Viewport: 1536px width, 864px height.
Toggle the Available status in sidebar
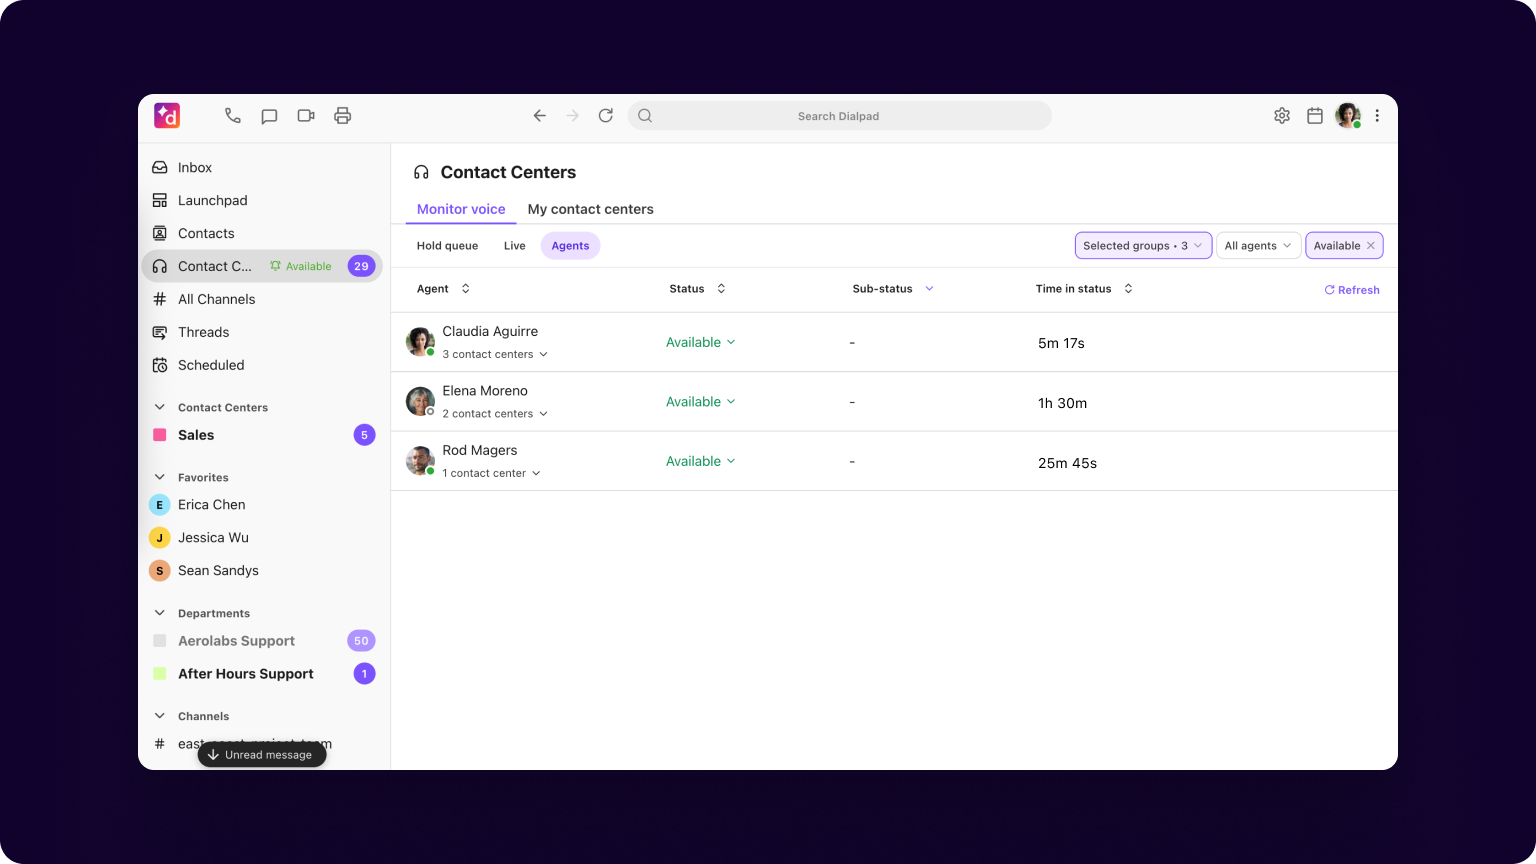300,266
